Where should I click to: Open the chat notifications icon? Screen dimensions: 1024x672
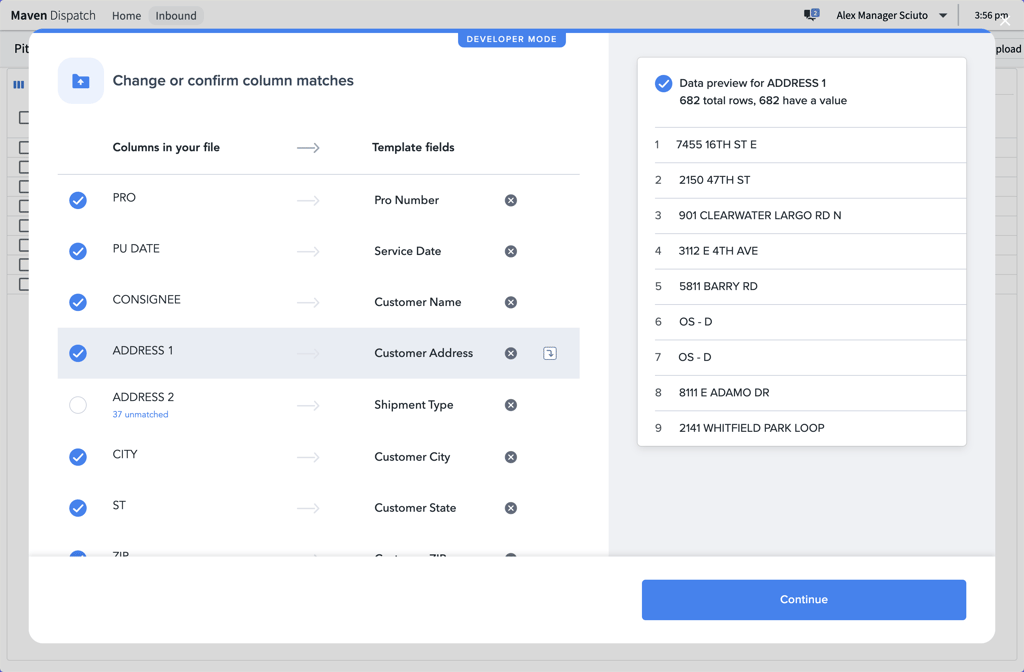[x=811, y=14]
